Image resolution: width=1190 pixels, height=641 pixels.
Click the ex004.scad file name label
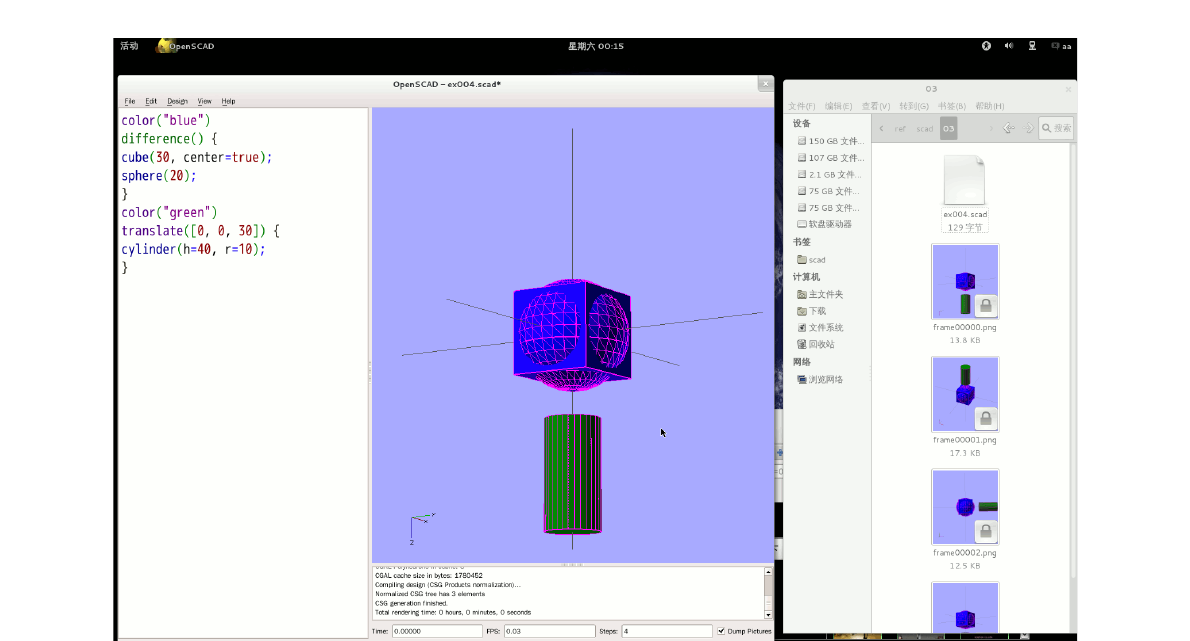pyautogui.click(x=965, y=215)
